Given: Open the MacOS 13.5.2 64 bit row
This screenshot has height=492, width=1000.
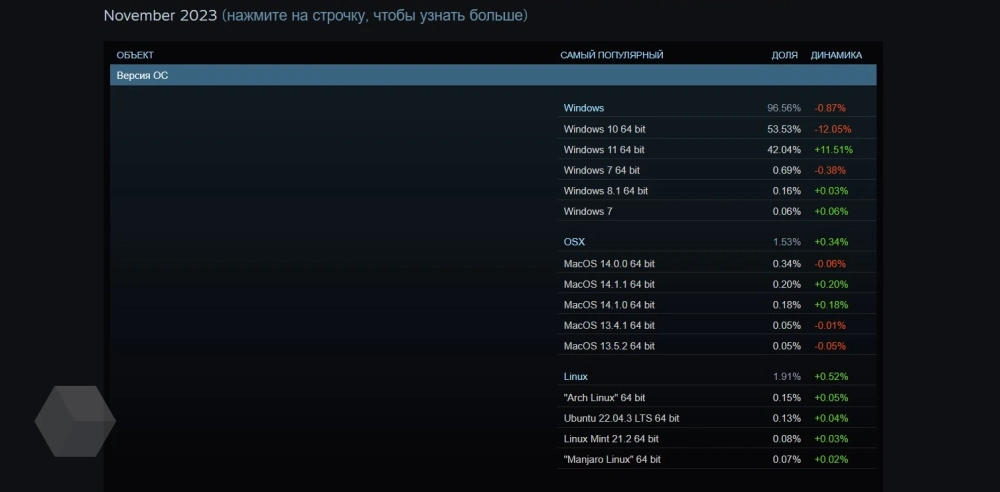Looking at the screenshot, I should click(609, 346).
